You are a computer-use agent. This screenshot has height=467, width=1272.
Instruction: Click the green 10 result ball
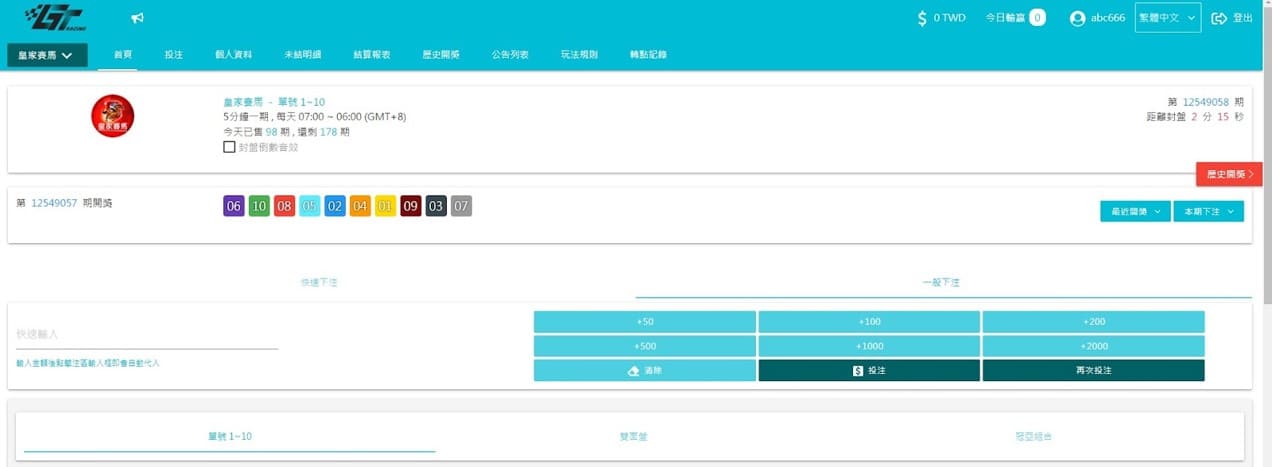coord(259,207)
